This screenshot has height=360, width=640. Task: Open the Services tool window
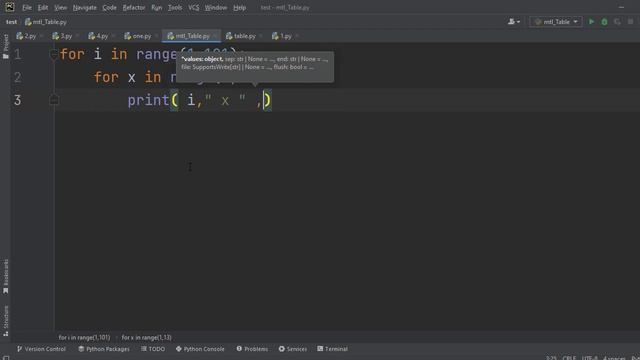[x=293, y=349]
